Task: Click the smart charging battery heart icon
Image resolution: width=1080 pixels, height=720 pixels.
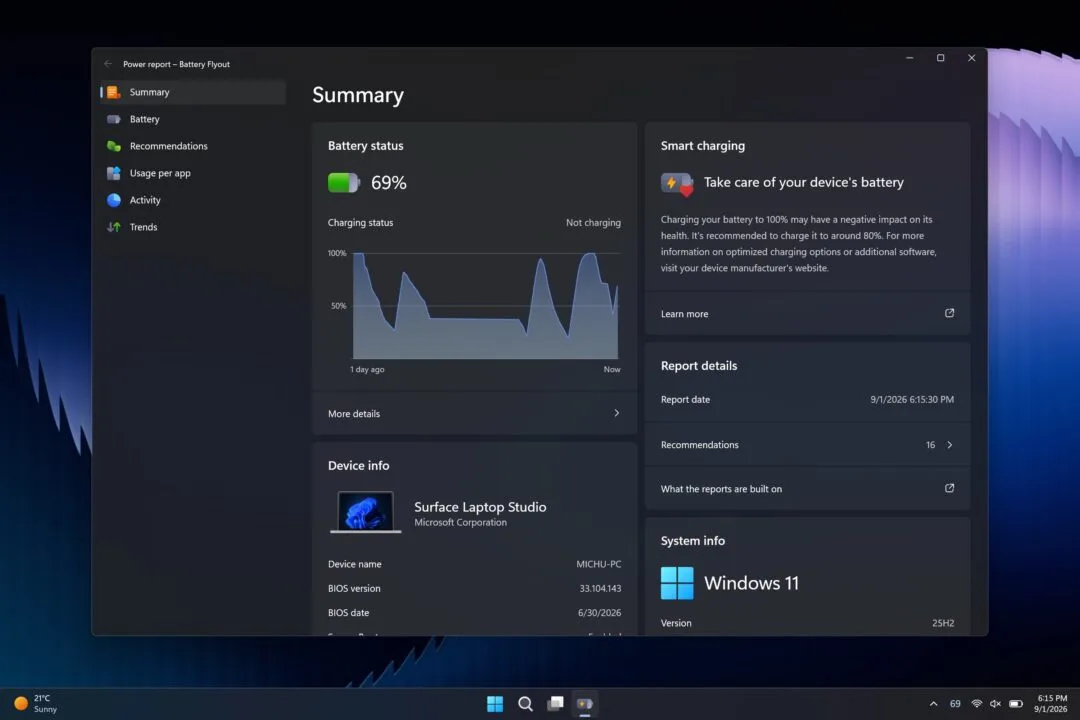Action: click(677, 184)
